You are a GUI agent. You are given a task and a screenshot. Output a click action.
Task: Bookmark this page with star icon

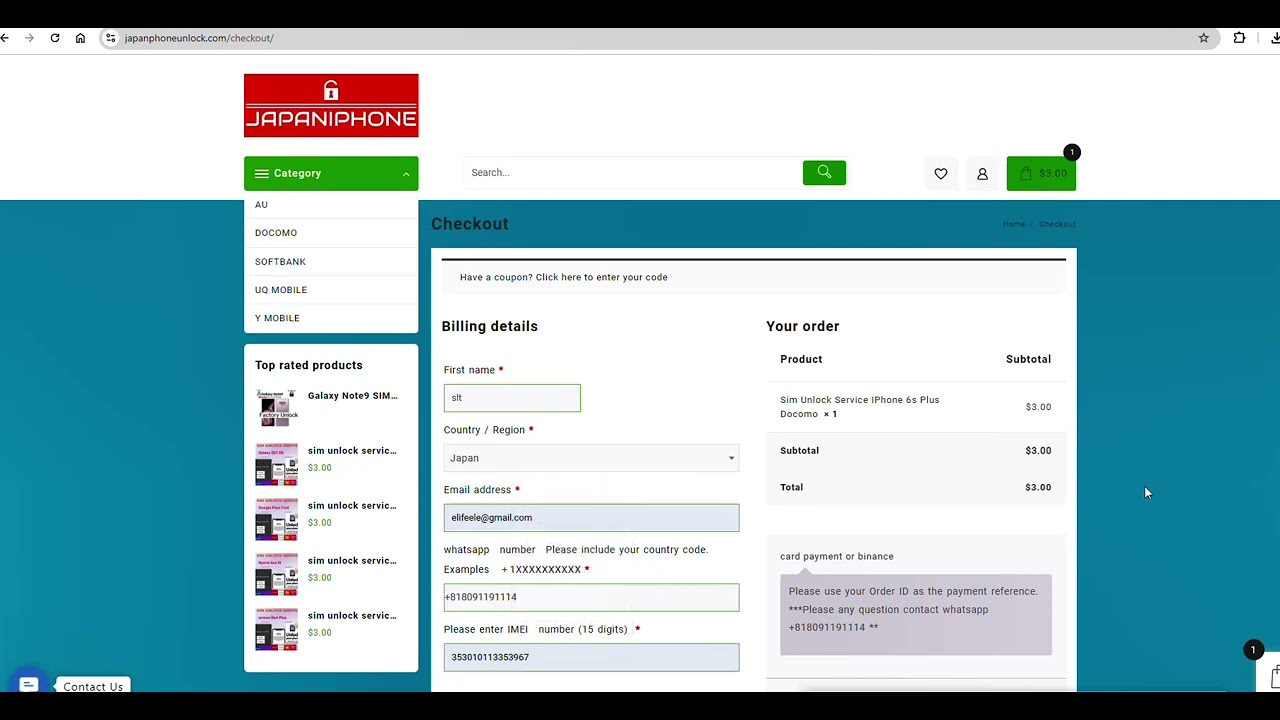pos(1204,38)
